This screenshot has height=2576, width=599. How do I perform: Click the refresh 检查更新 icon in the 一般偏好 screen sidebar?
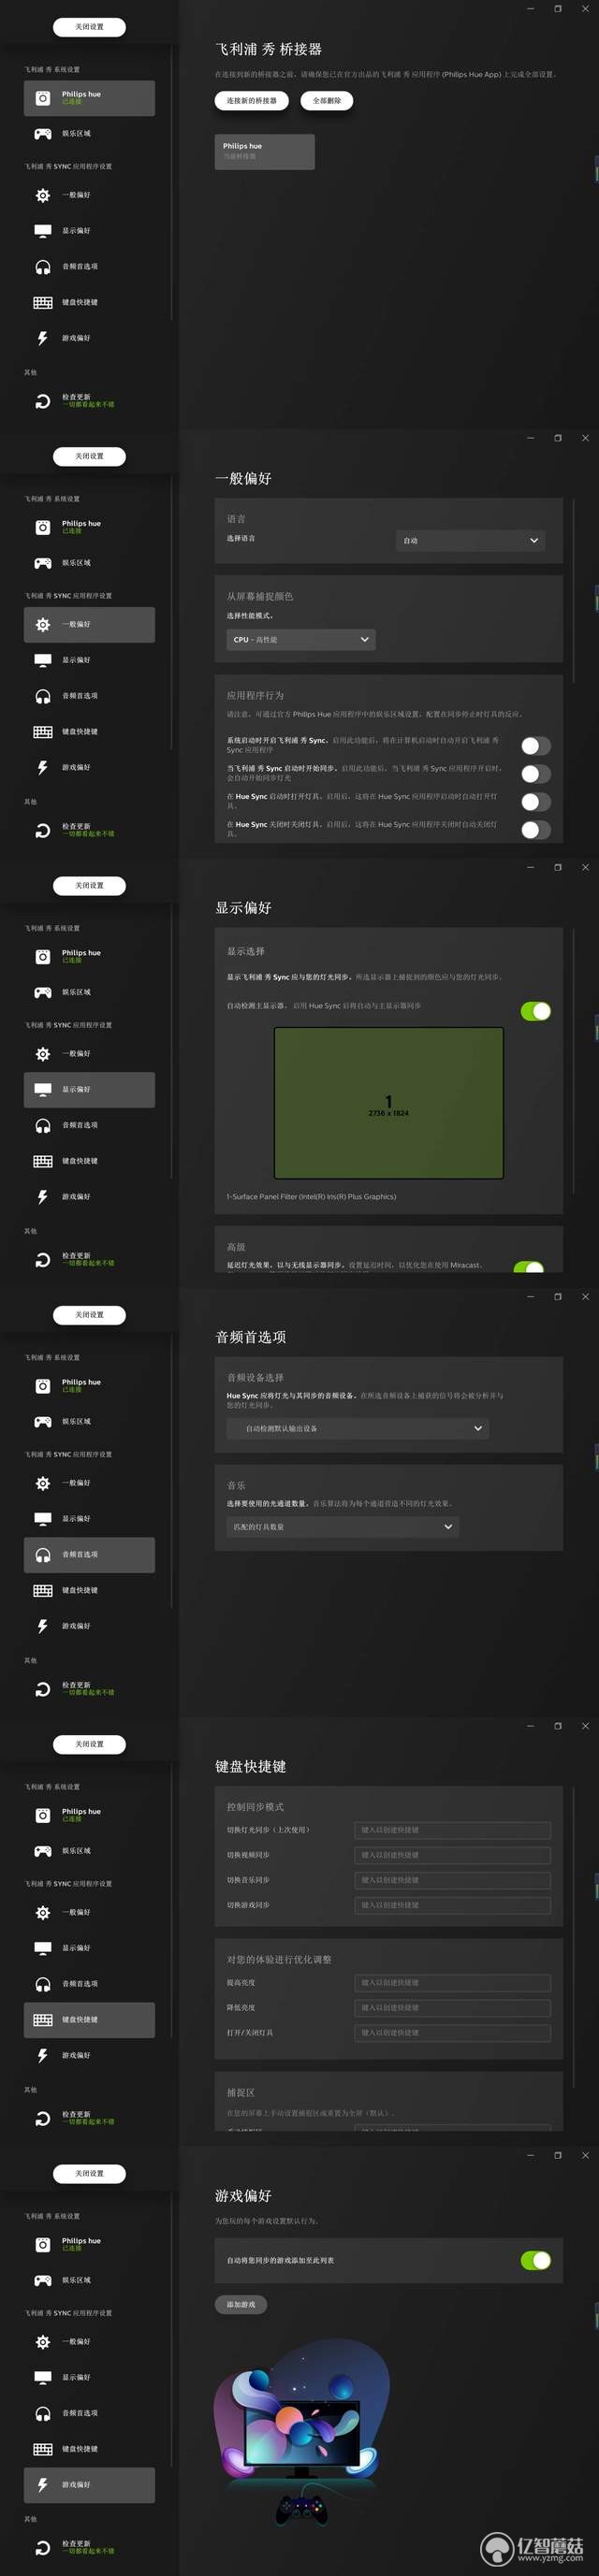click(43, 830)
